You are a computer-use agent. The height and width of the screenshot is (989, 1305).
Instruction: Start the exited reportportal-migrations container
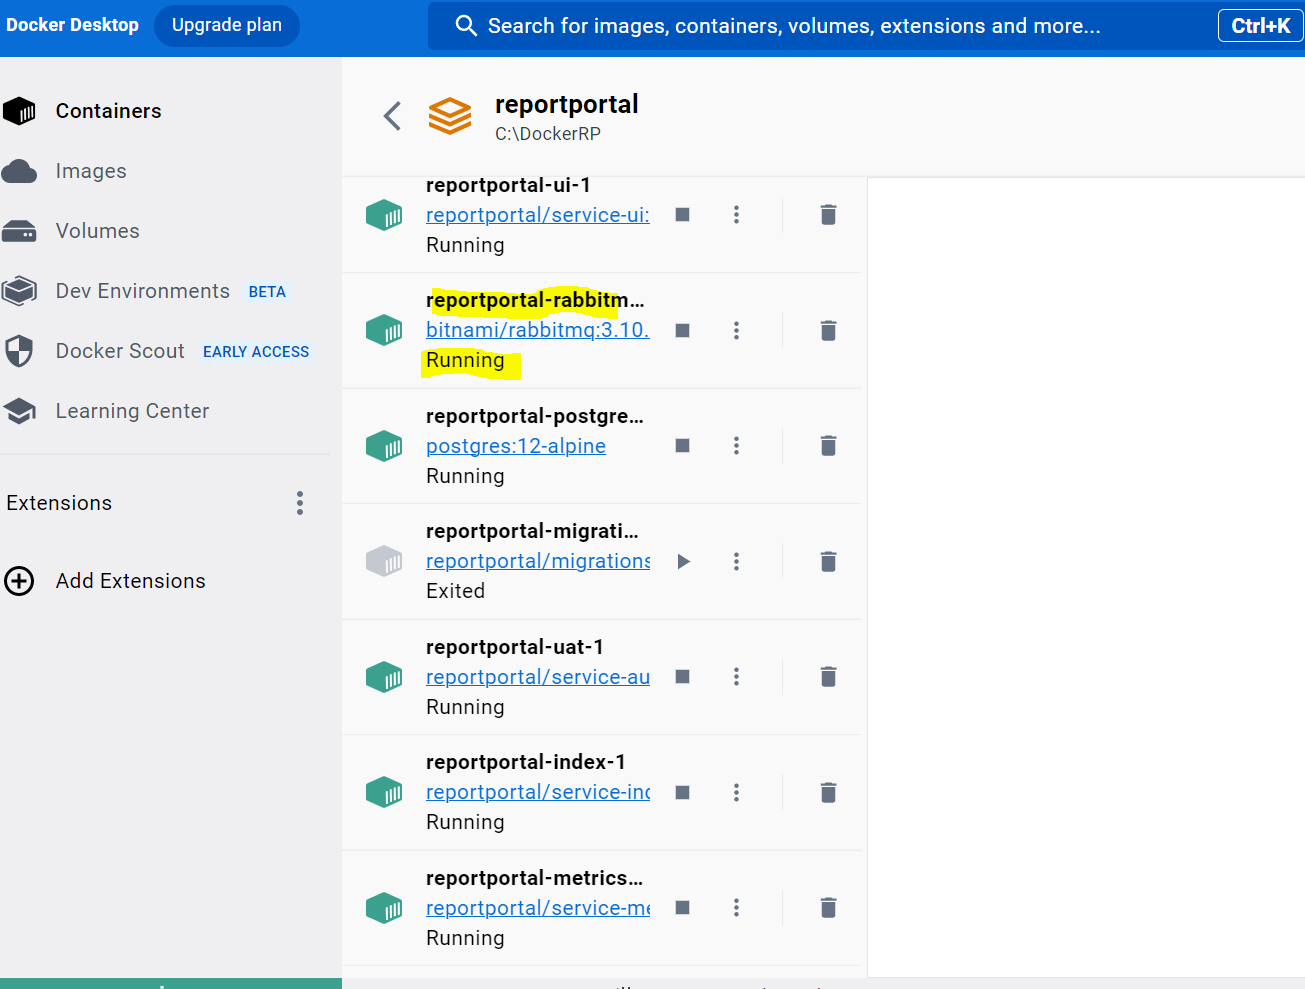click(x=684, y=561)
